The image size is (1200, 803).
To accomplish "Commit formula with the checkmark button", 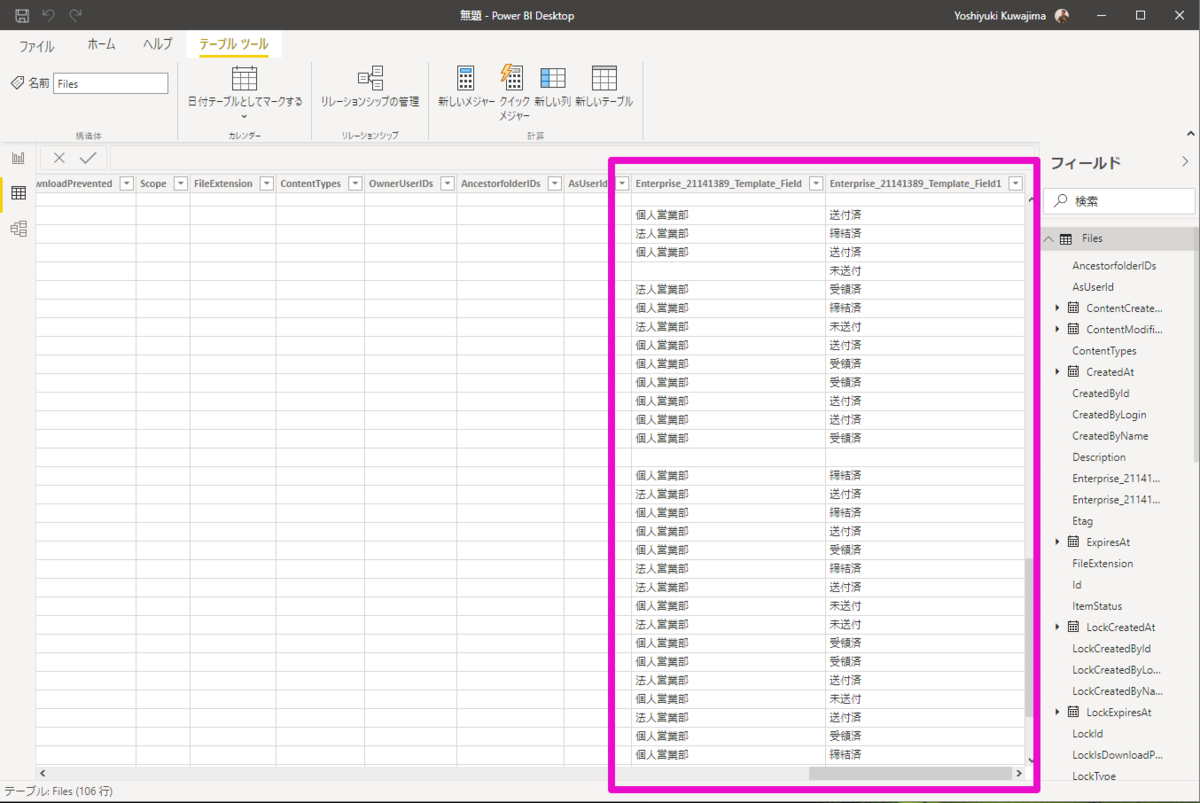I will coord(88,158).
